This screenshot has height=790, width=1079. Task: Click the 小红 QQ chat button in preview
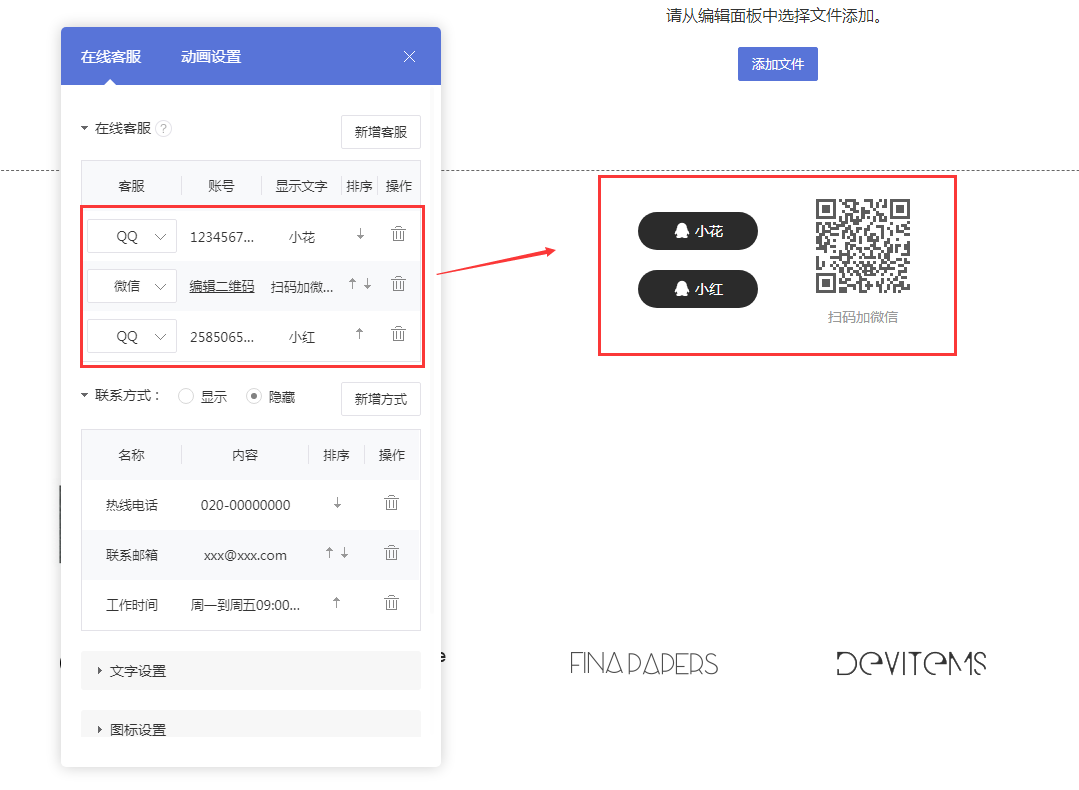[698, 289]
